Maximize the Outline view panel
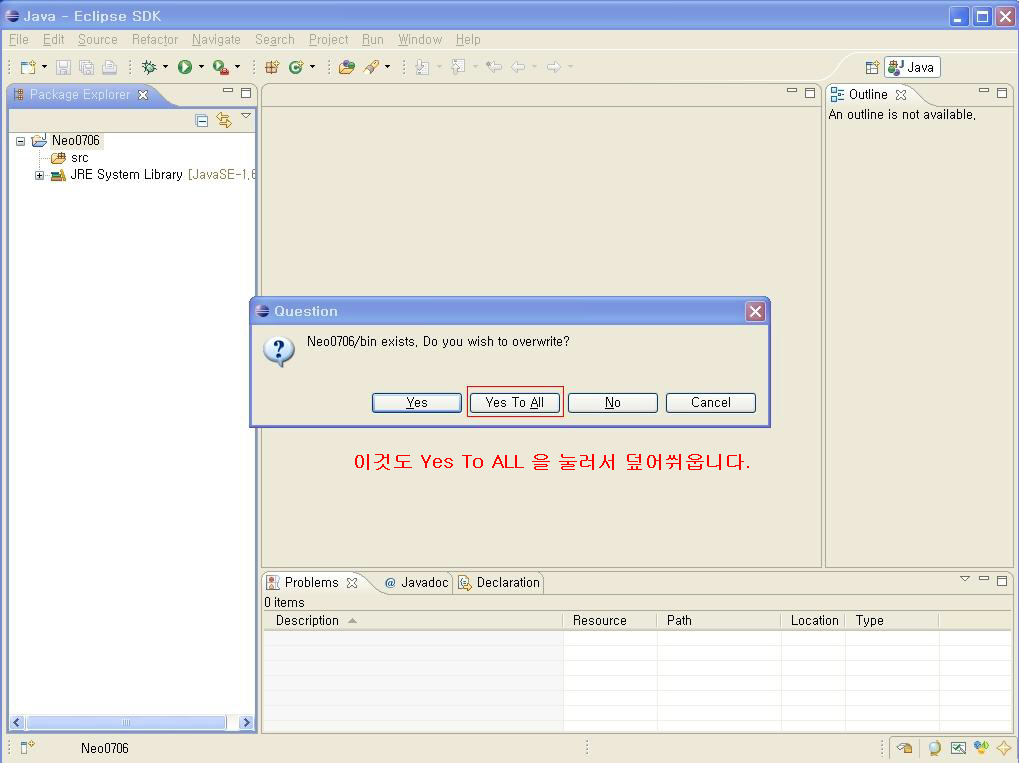1019x763 pixels. pos(1002,93)
